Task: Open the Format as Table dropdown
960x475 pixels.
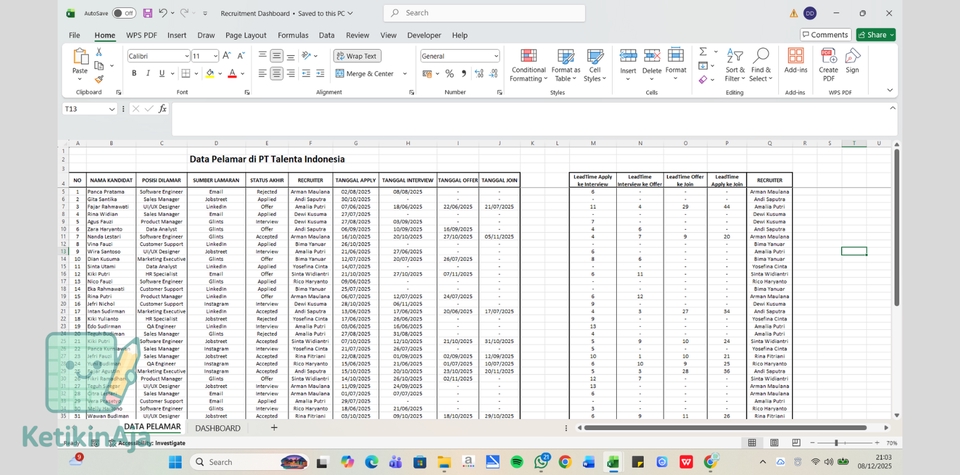Action: tap(566, 65)
